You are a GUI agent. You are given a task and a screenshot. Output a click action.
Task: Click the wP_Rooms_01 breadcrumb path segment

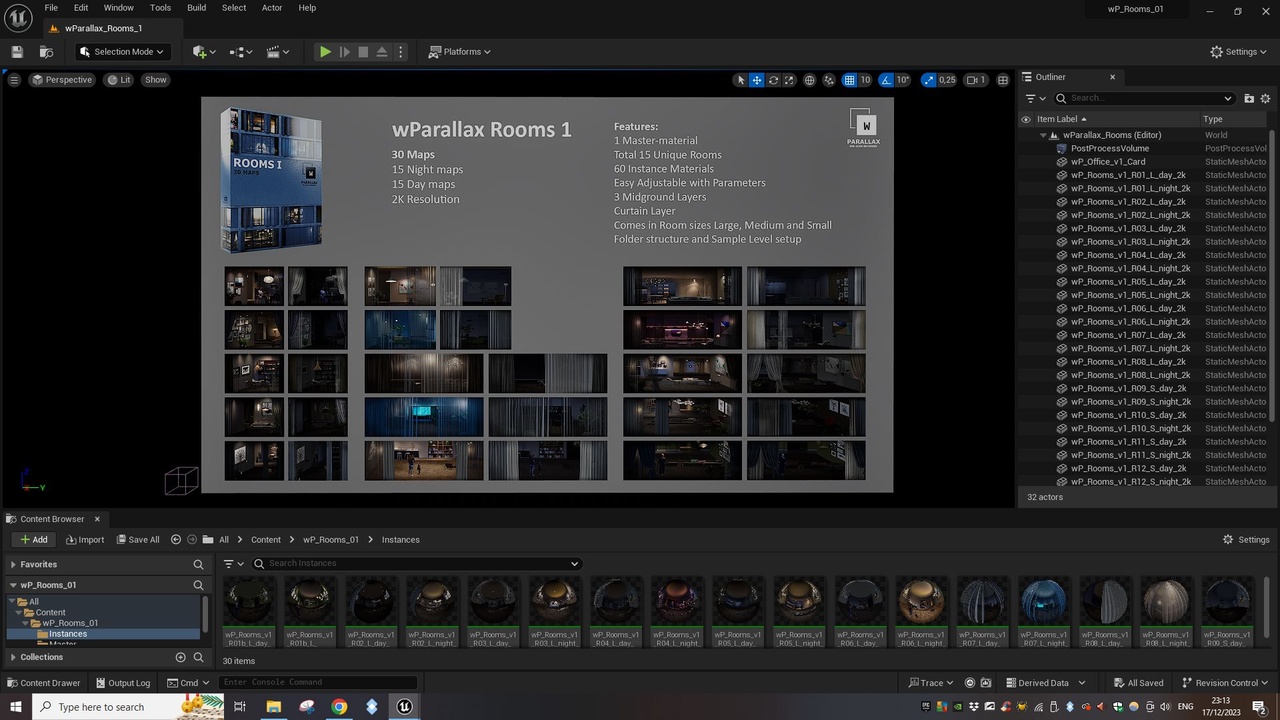click(x=330, y=540)
